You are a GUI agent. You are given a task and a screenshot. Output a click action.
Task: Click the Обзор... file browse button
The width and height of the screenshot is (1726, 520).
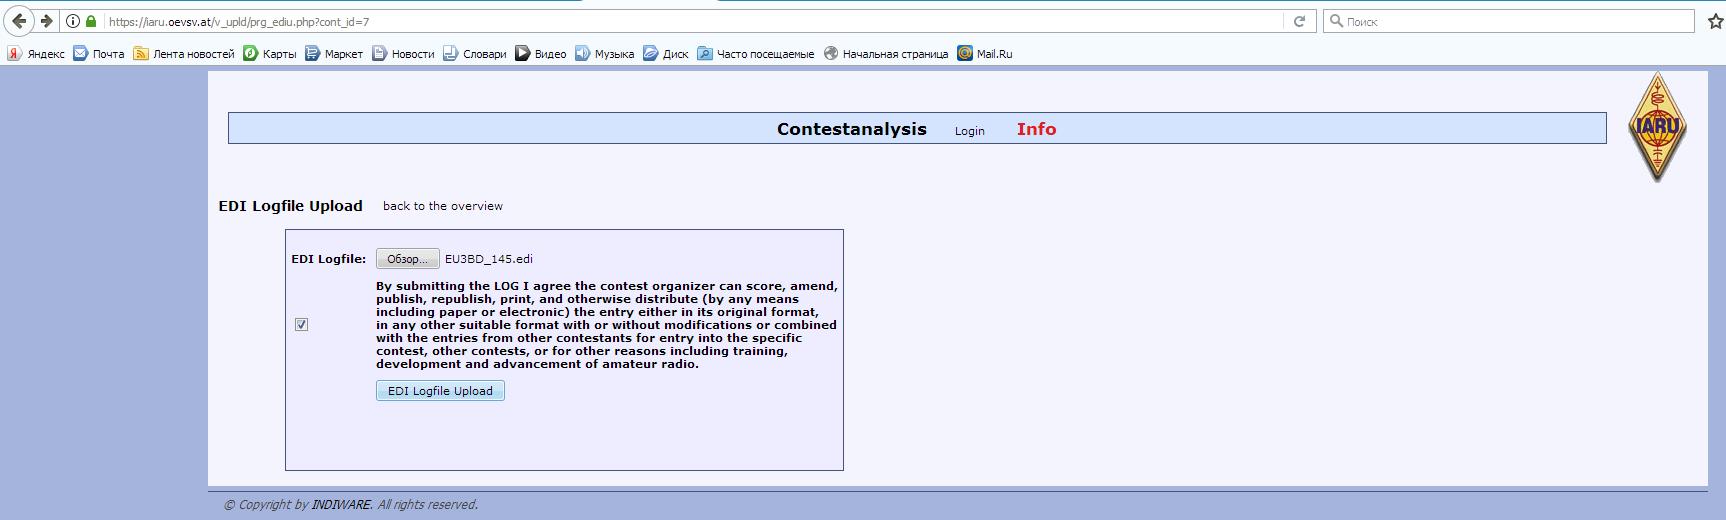(x=407, y=259)
